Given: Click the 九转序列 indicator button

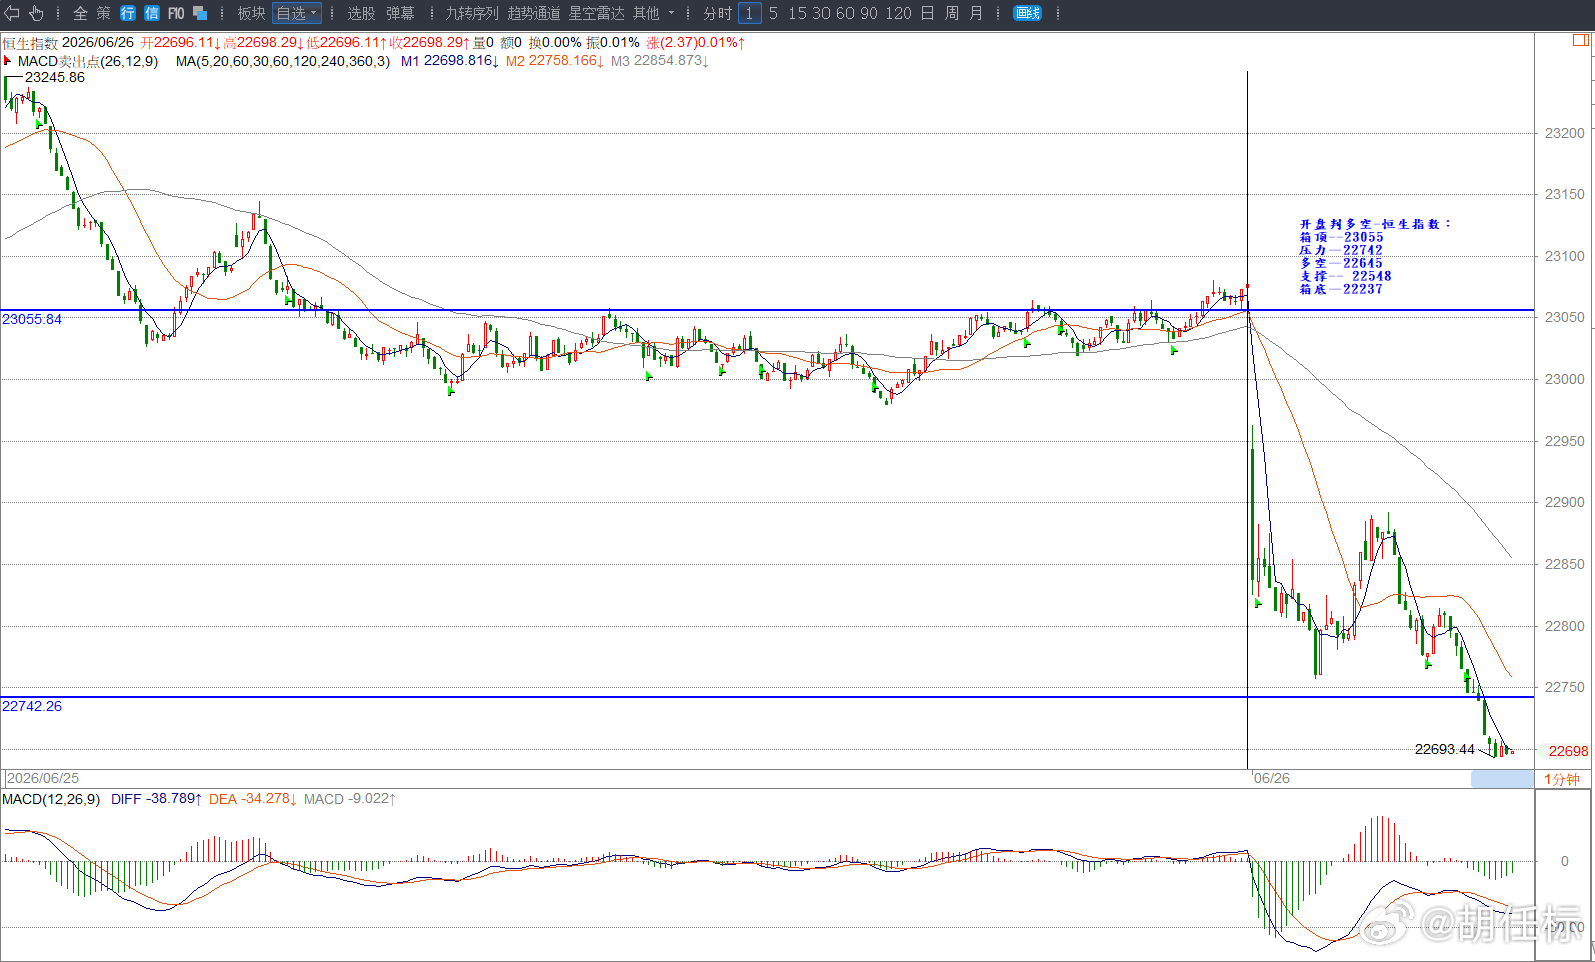Looking at the screenshot, I should click(x=471, y=13).
